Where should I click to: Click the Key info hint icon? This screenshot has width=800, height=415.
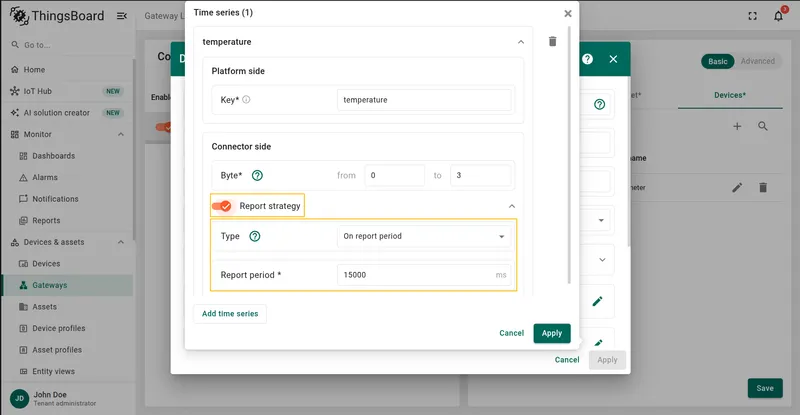pyautogui.click(x=246, y=100)
